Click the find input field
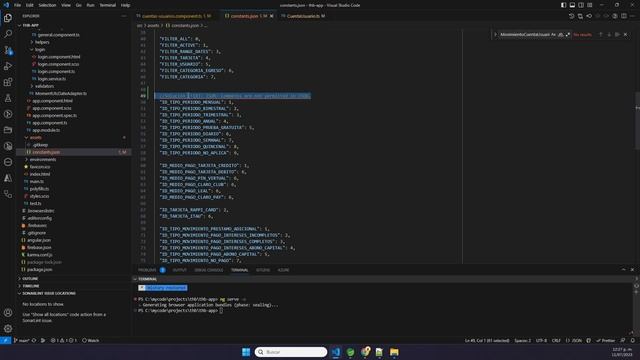Screen dimensions: 640x360 pyautogui.click(x=524, y=35)
